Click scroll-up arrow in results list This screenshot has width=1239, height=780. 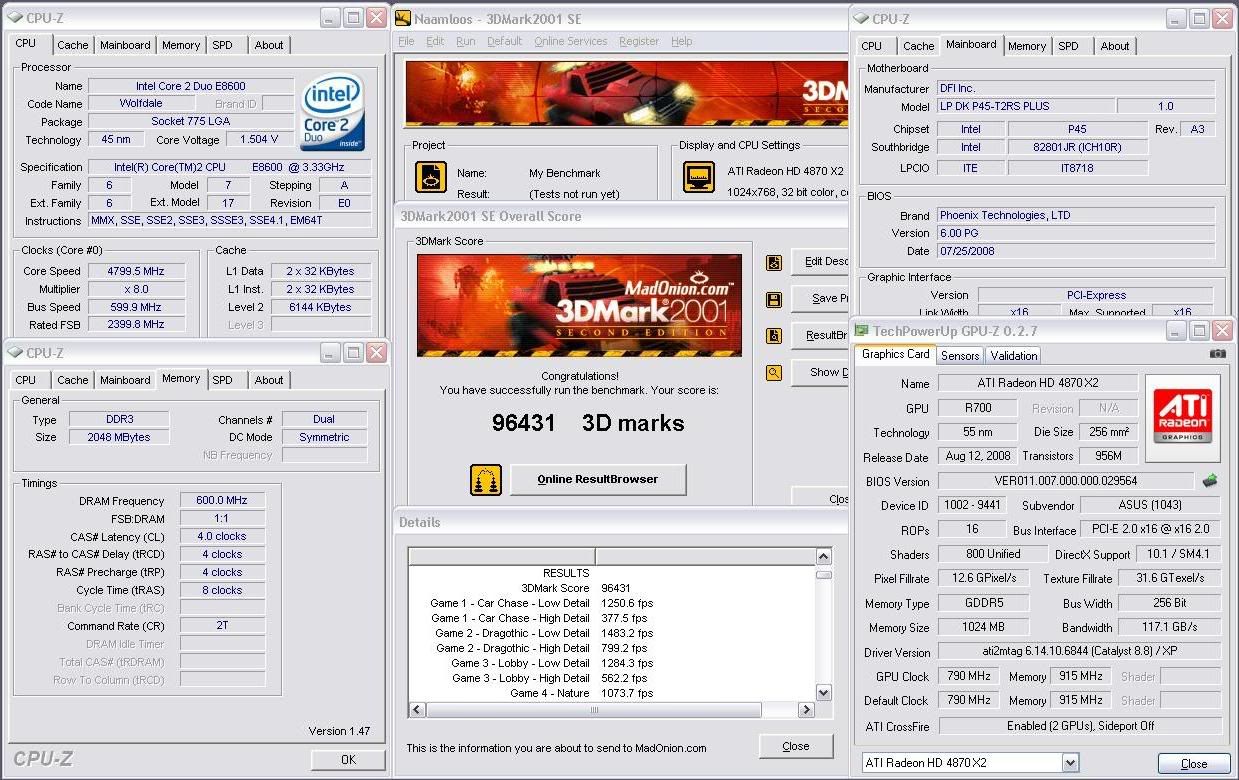[824, 557]
